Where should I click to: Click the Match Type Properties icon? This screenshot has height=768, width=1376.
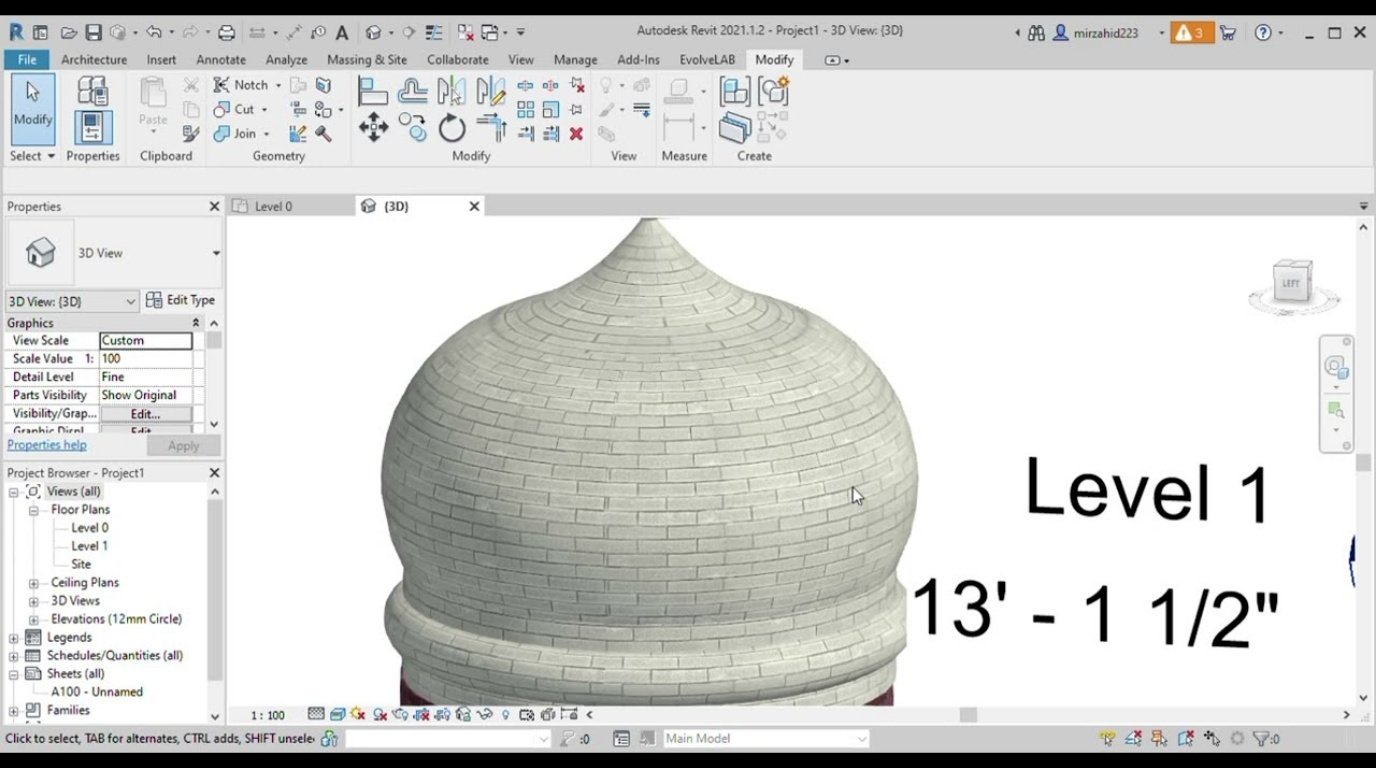point(192,133)
